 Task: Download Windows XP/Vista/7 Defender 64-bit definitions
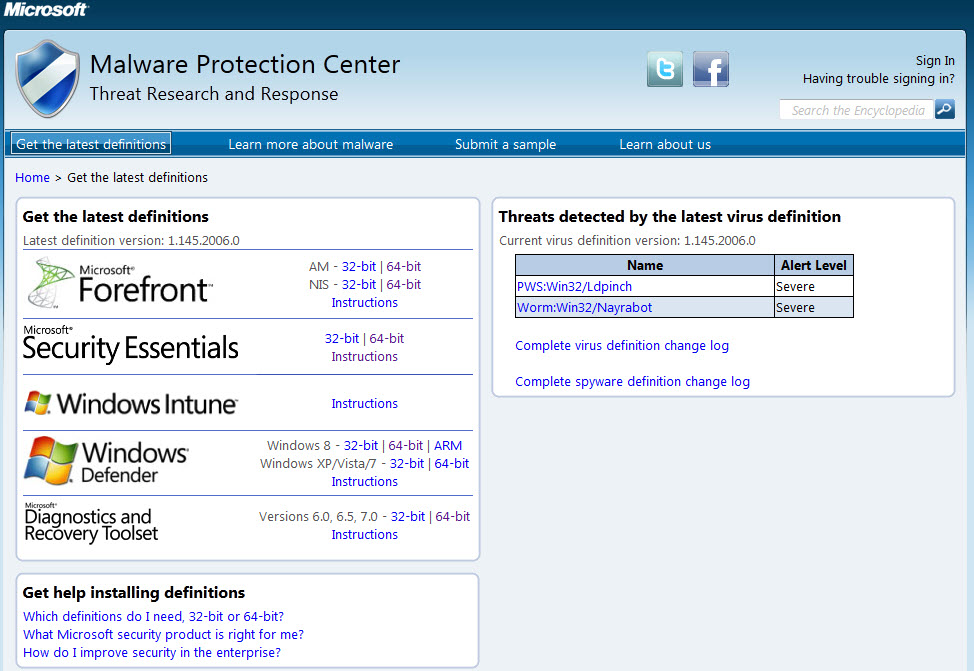point(452,463)
